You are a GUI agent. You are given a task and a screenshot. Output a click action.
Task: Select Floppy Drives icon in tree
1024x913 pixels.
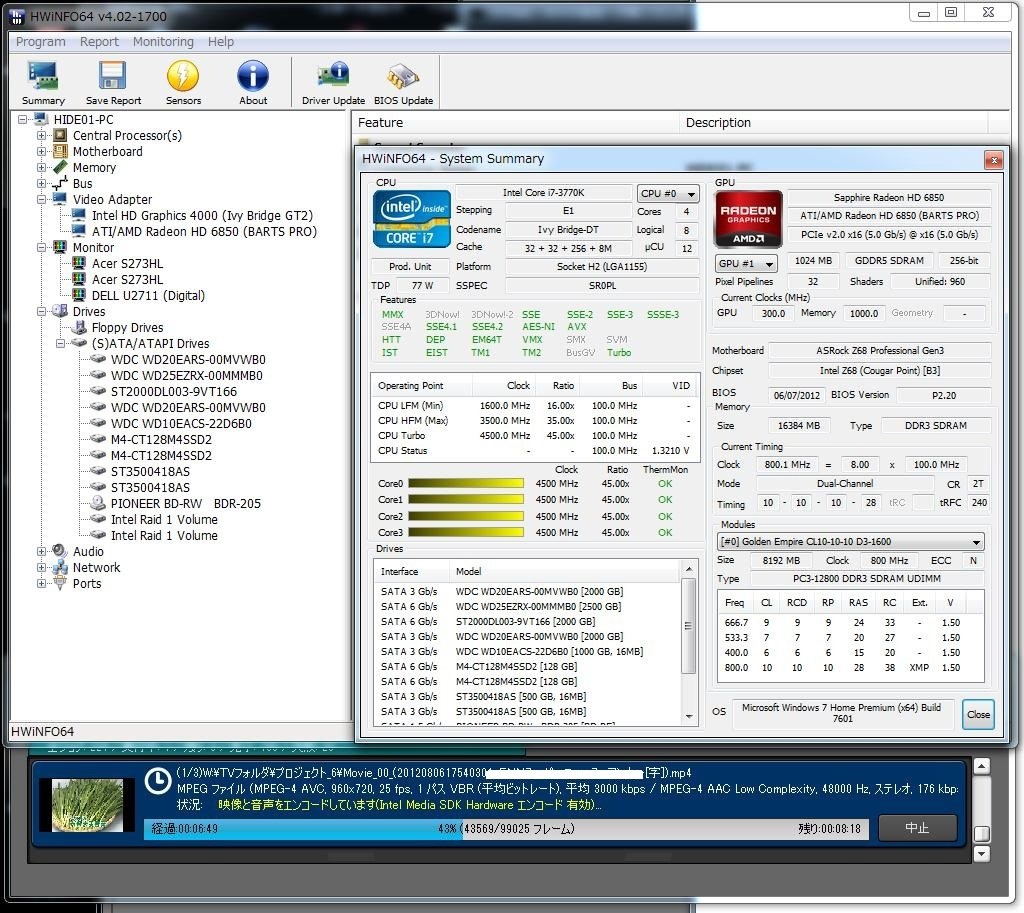79,327
